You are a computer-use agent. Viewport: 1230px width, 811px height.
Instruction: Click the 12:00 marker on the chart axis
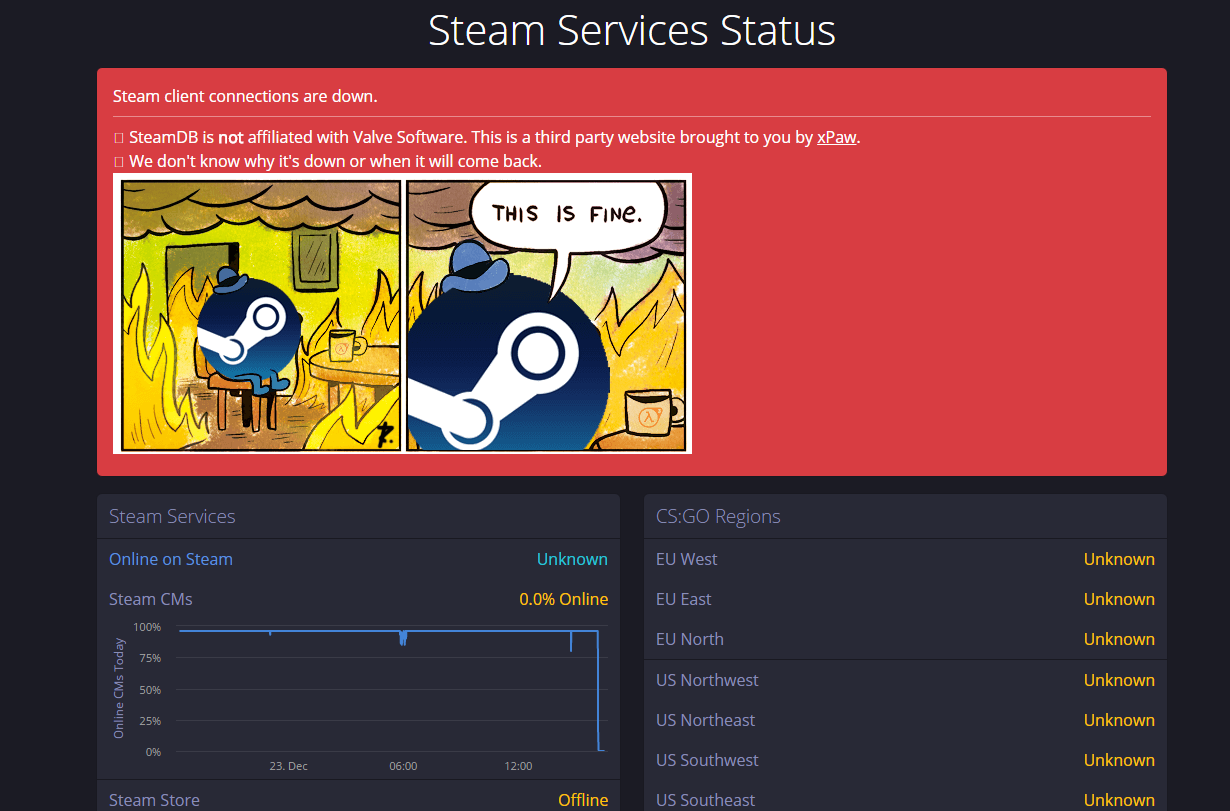pos(518,766)
